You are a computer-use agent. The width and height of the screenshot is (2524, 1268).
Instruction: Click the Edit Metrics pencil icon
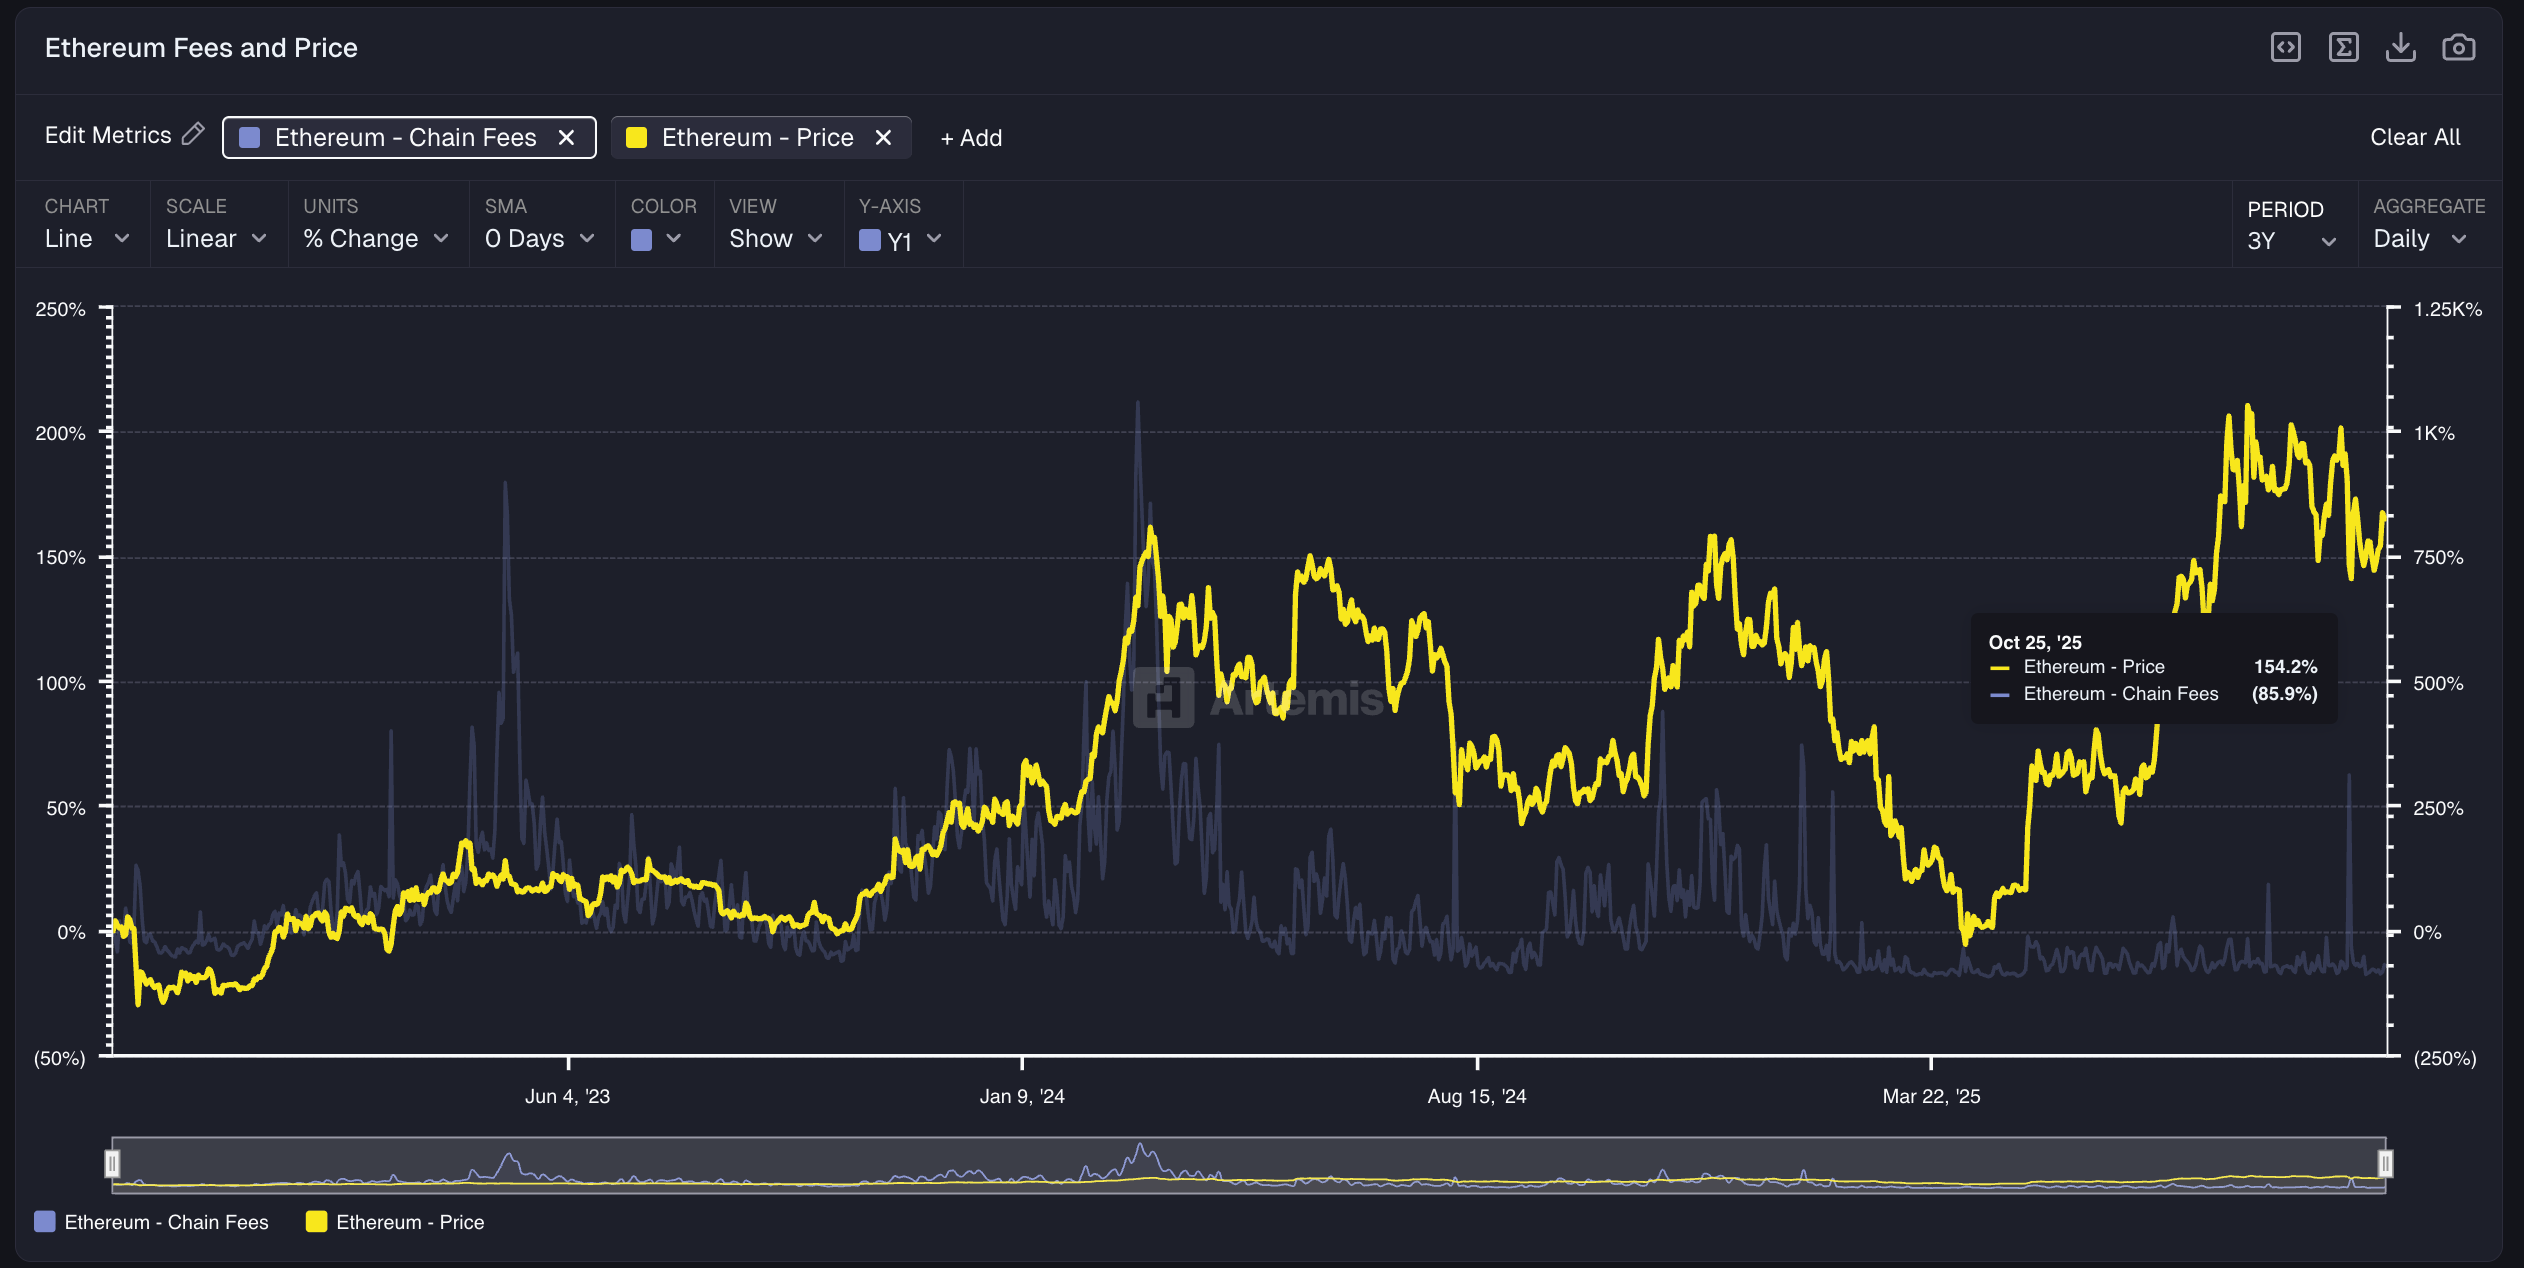193,134
